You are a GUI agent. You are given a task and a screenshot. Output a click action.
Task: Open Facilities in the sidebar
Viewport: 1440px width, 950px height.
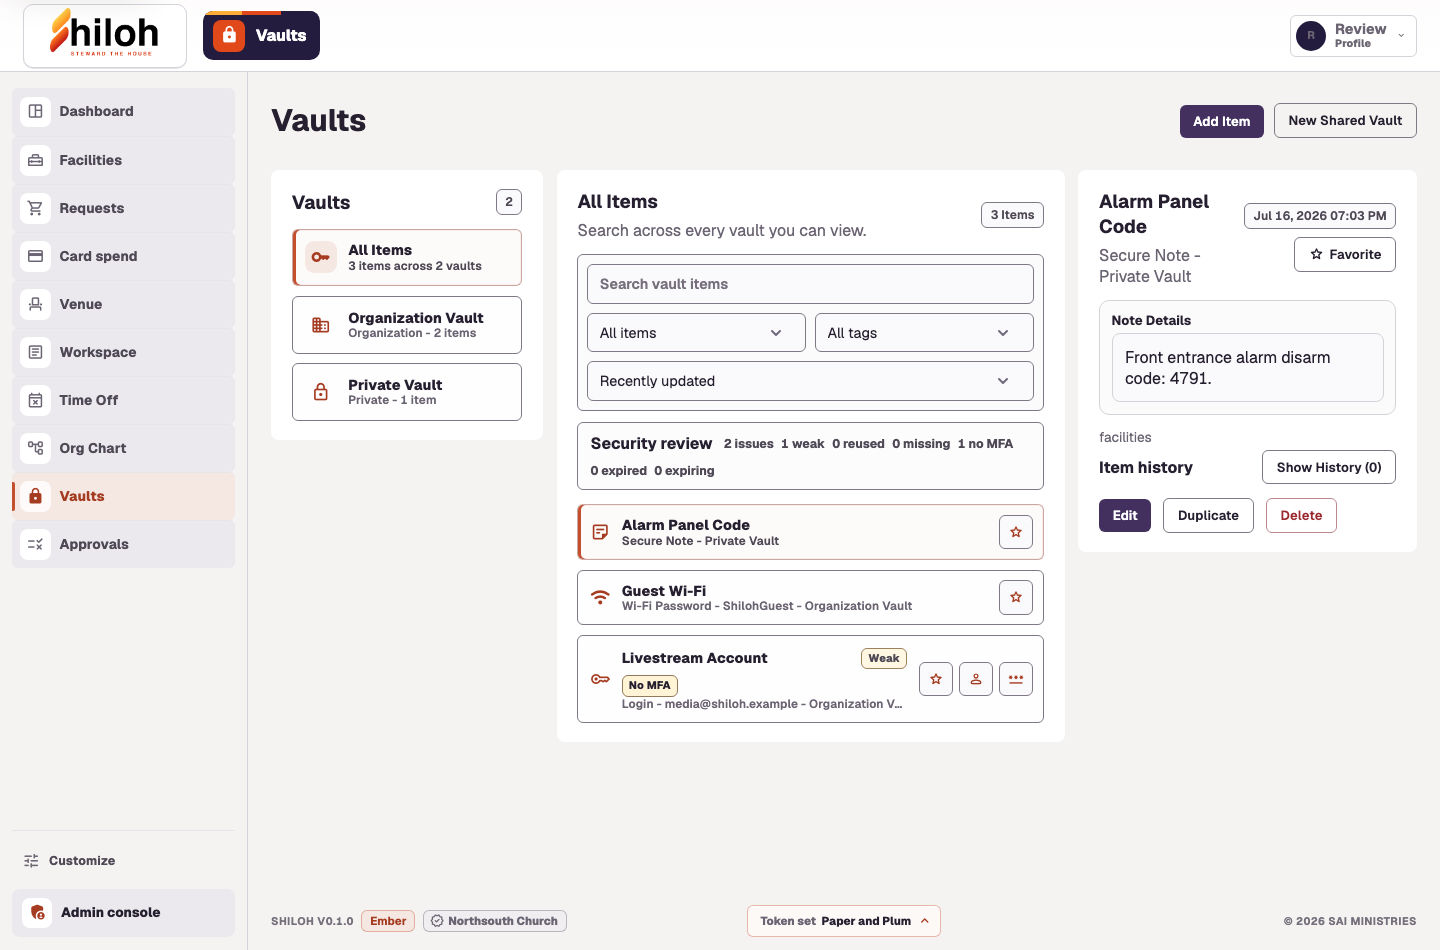click(124, 160)
